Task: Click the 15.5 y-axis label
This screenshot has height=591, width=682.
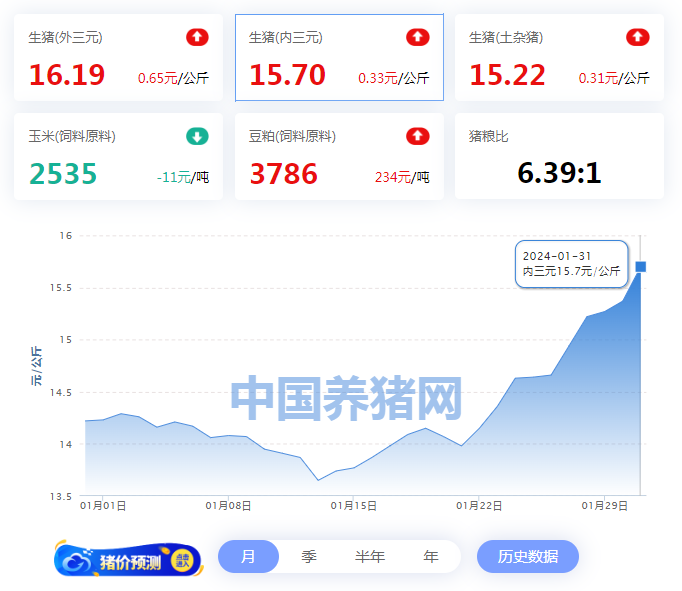Action: coord(61,288)
